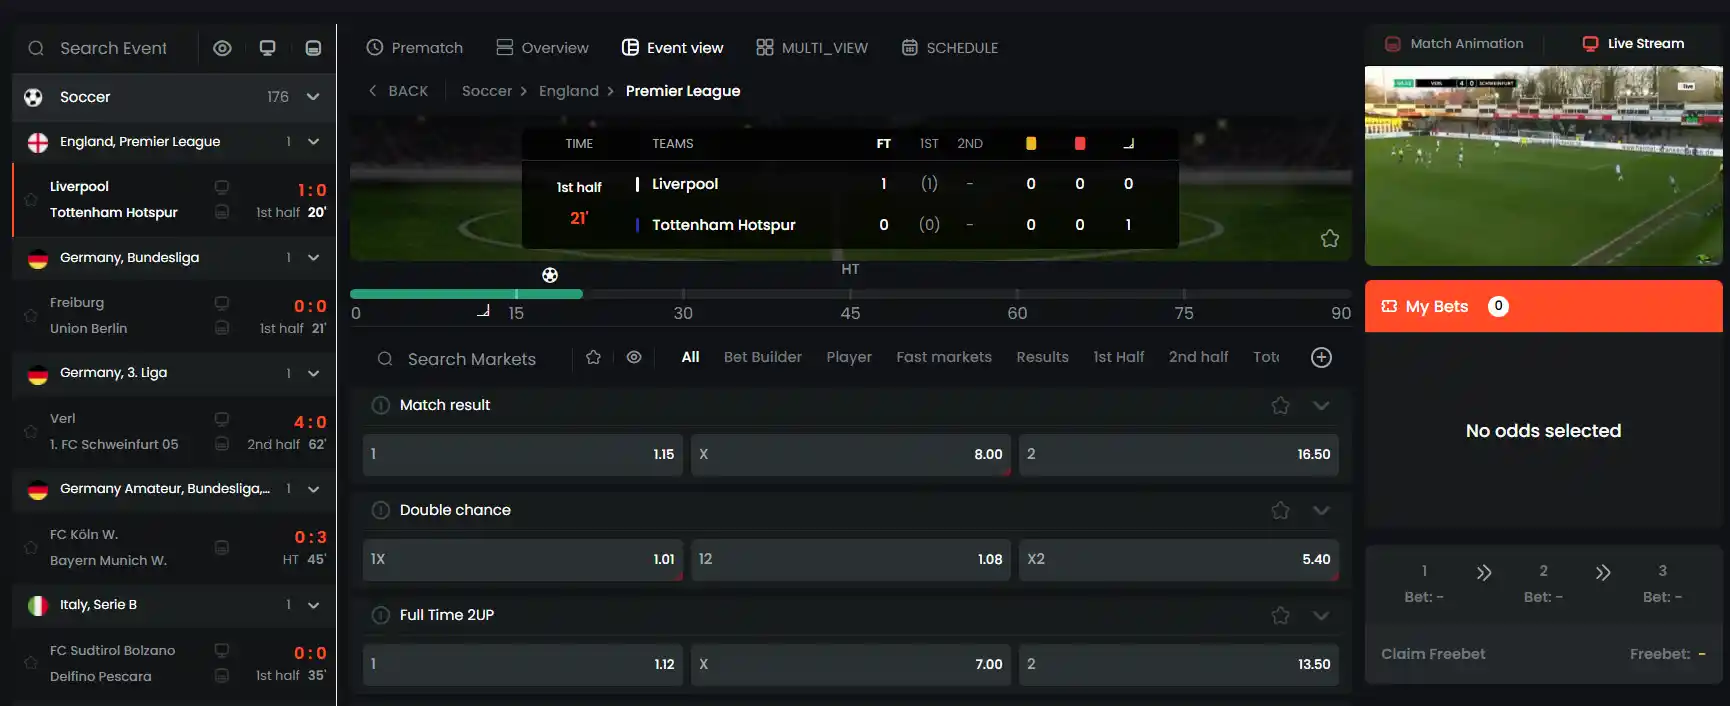Image resolution: width=1730 pixels, height=706 pixels.
Task: Favorite the Freiburg vs Union Berlin match
Action: coord(31,315)
